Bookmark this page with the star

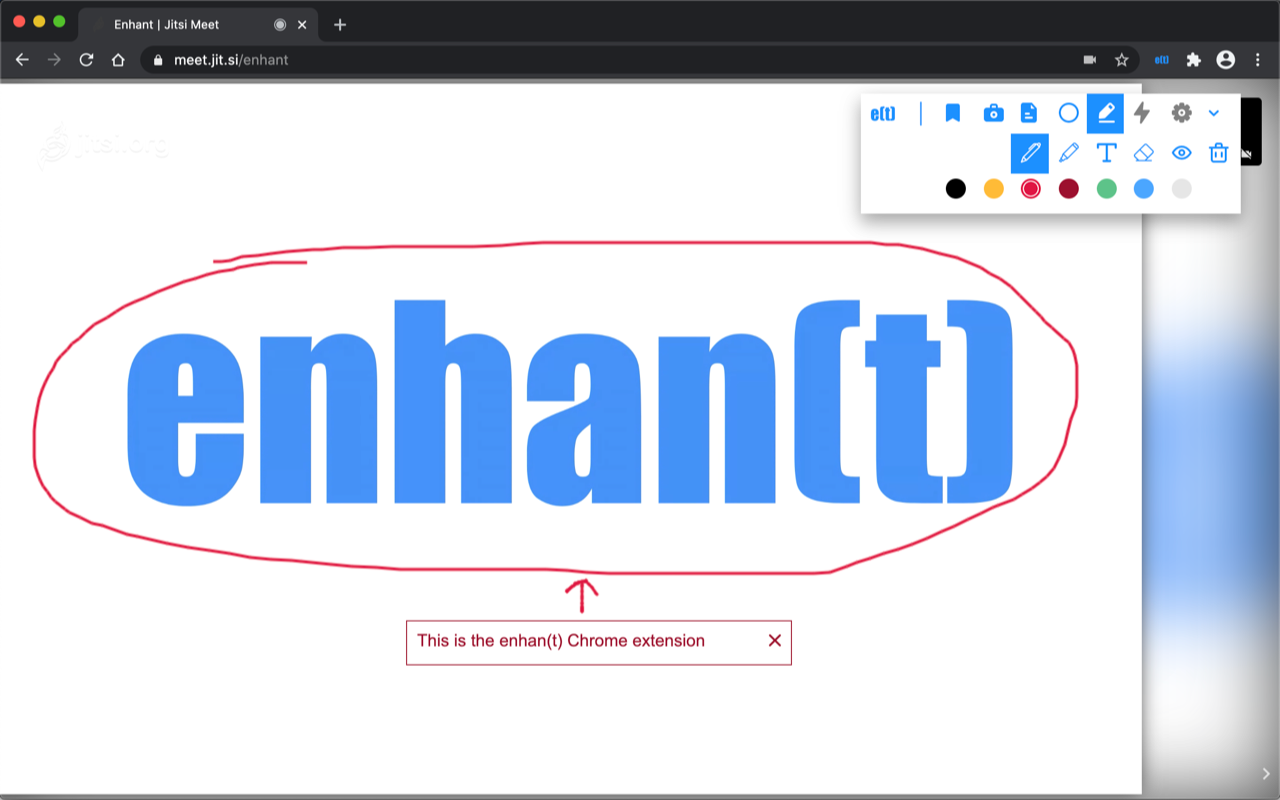click(1122, 60)
